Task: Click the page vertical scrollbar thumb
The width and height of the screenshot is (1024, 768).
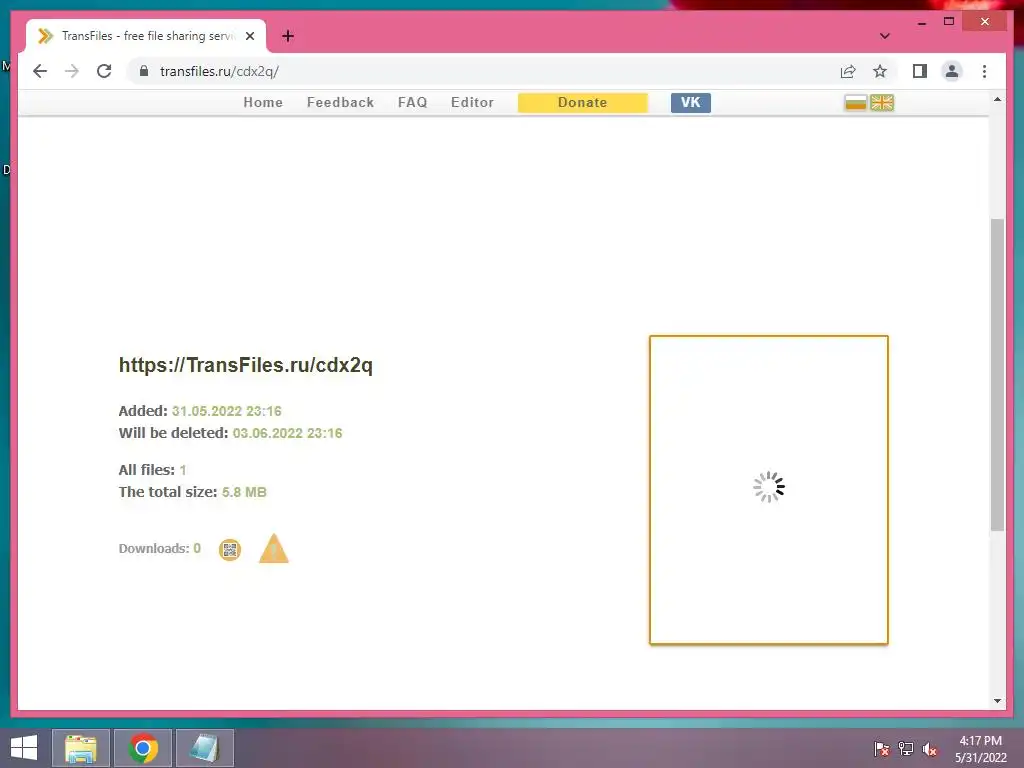Action: pos(997,376)
